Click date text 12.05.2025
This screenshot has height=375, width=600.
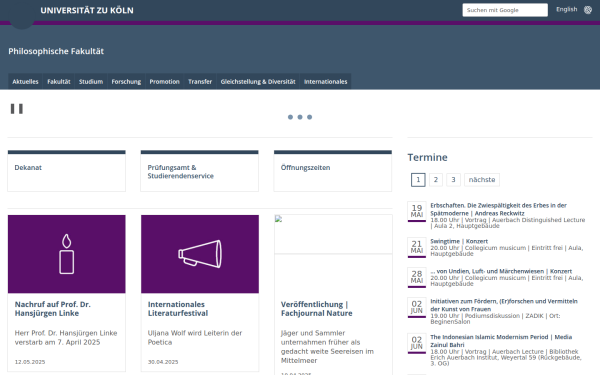click(30, 362)
